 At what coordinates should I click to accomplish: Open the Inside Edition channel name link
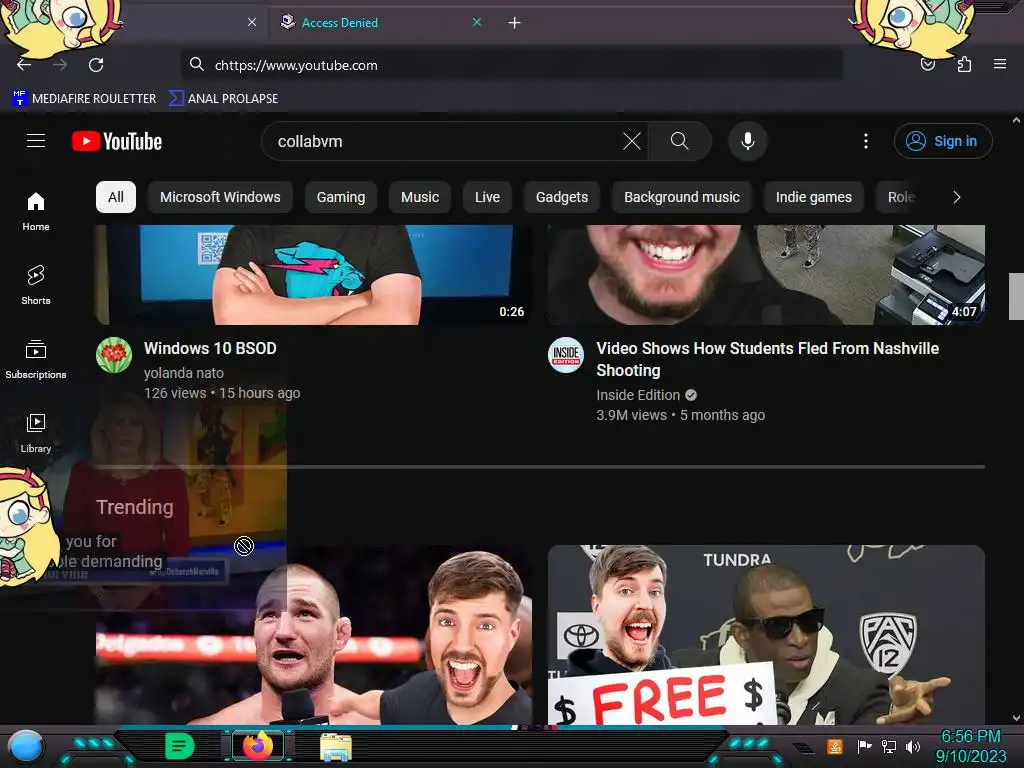[638, 395]
